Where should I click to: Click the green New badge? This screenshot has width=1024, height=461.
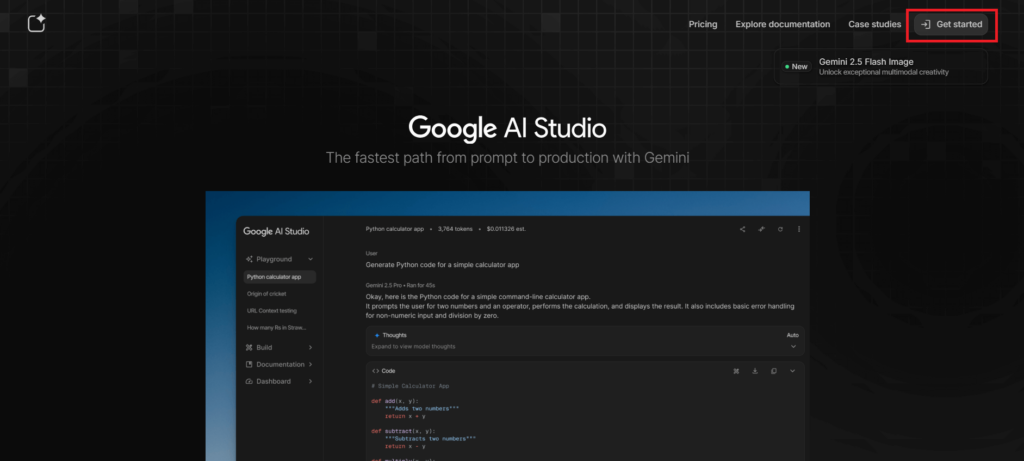796,67
